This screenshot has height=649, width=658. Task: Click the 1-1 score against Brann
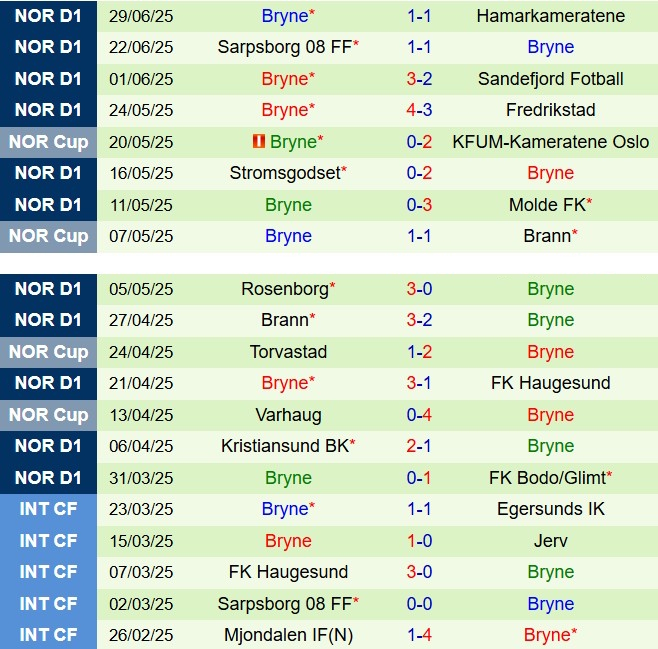point(419,236)
